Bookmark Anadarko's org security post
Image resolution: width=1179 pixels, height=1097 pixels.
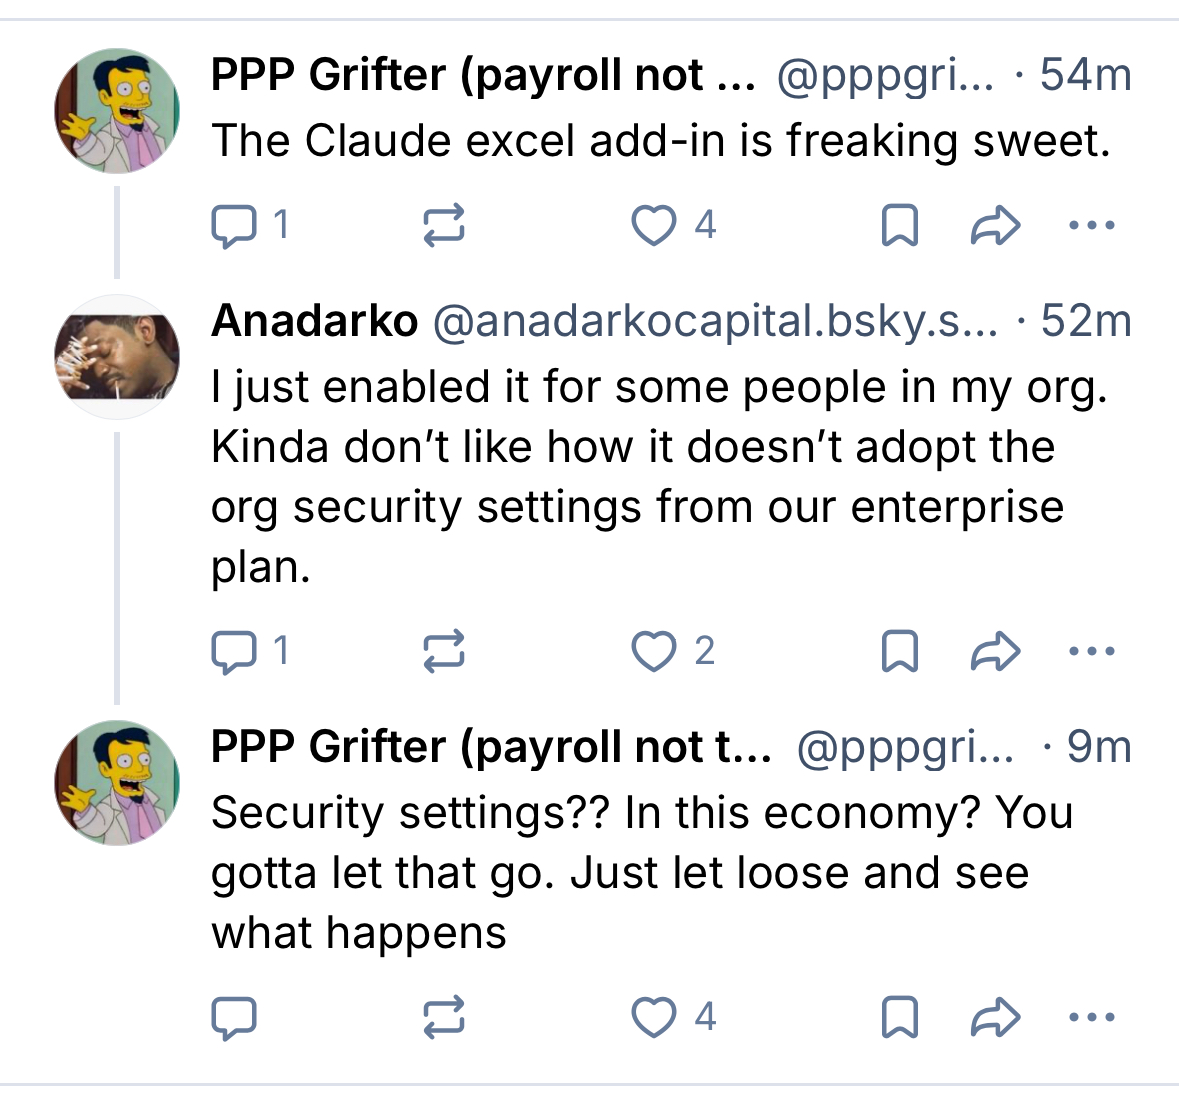[x=900, y=651]
